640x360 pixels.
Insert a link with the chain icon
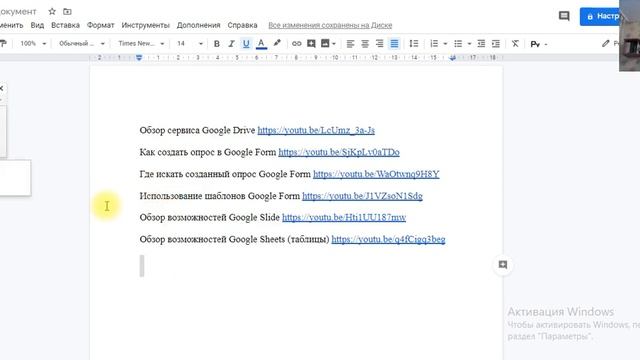296,44
